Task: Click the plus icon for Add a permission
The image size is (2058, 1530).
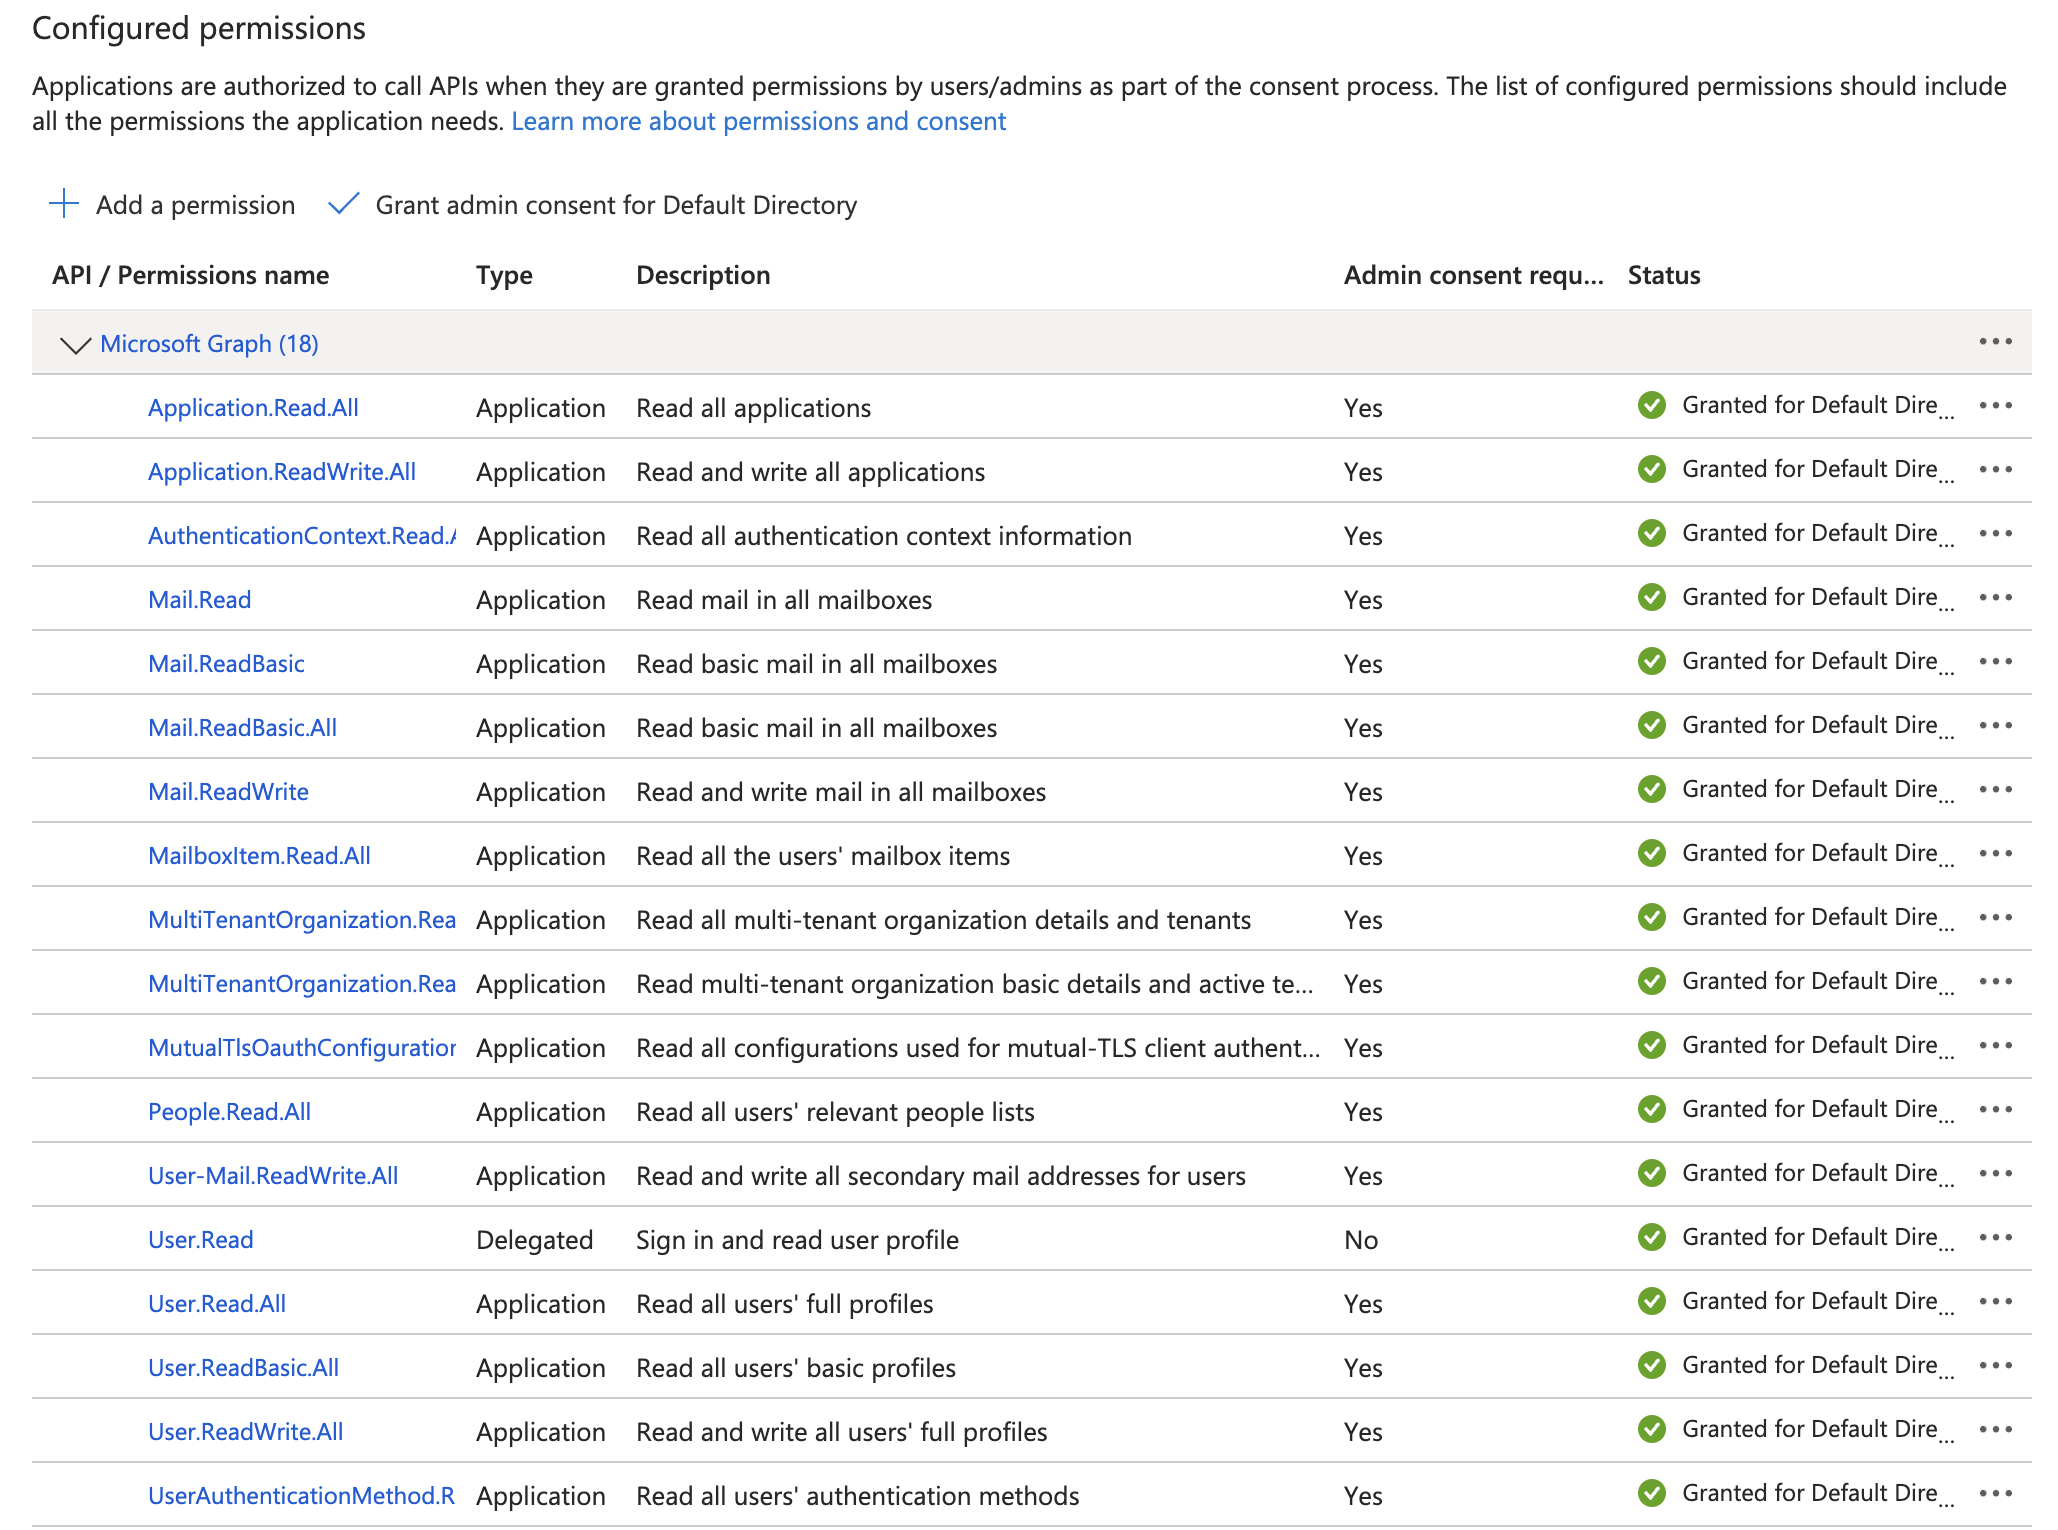Action: (x=64, y=204)
